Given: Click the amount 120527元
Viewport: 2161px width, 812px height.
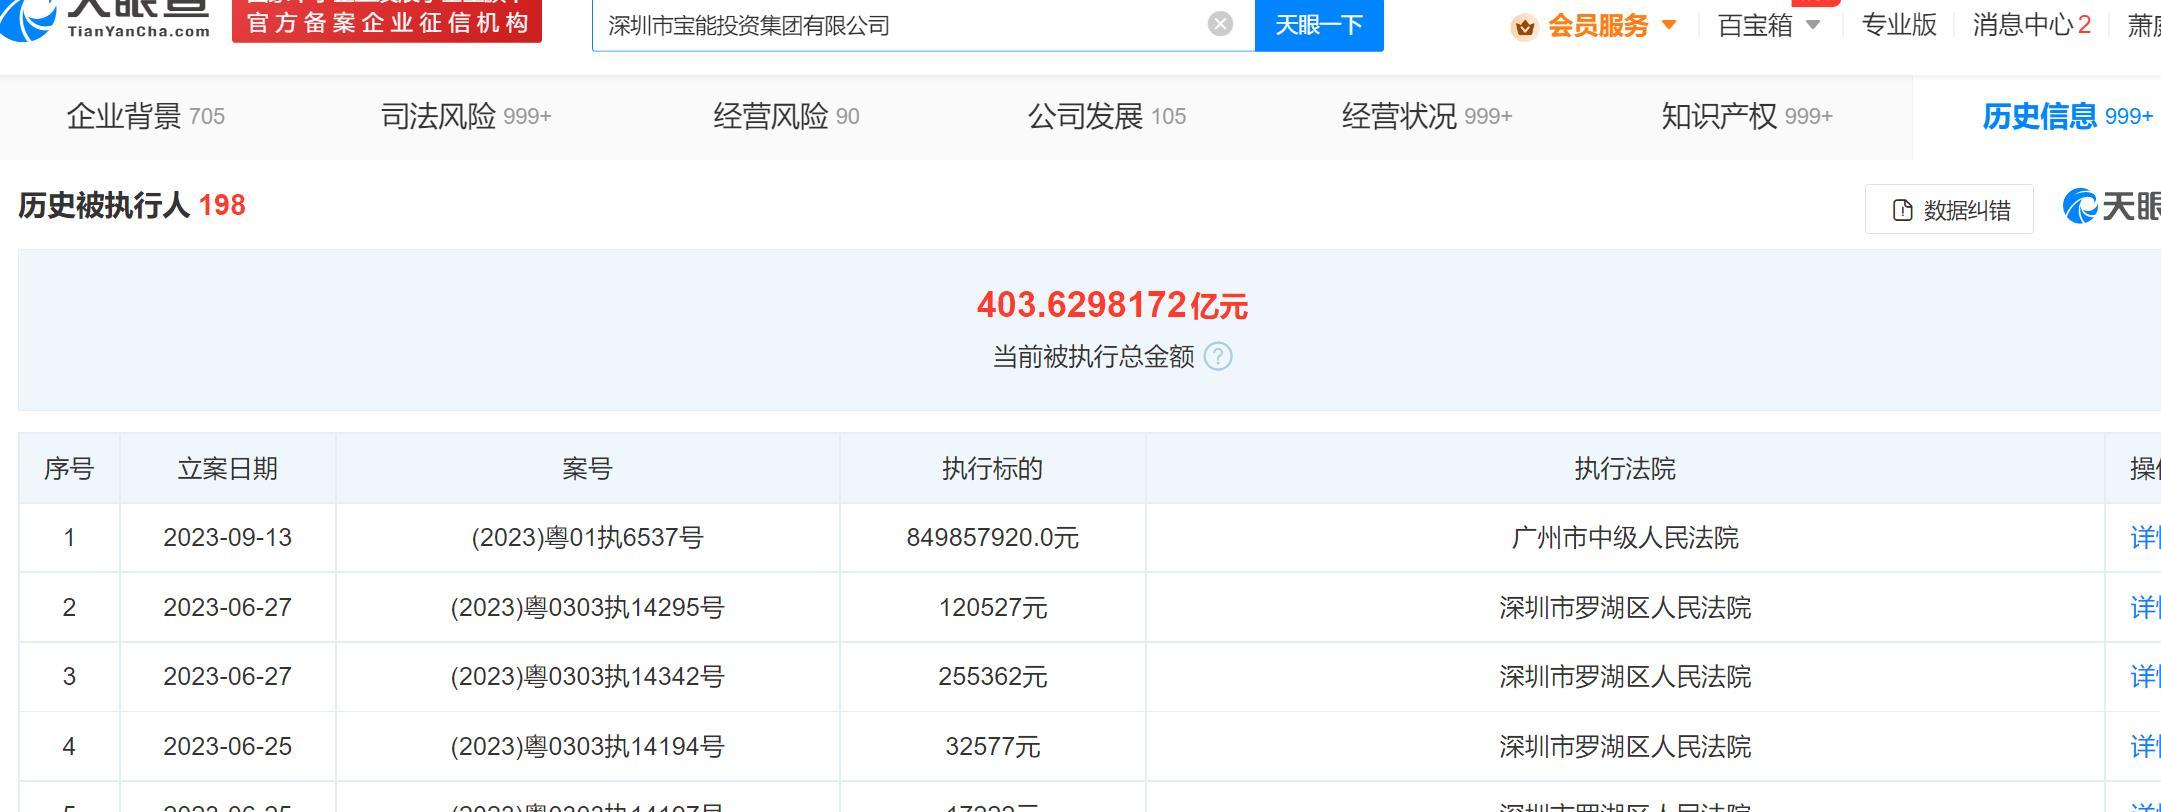Looking at the screenshot, I should tap(992, 608).
